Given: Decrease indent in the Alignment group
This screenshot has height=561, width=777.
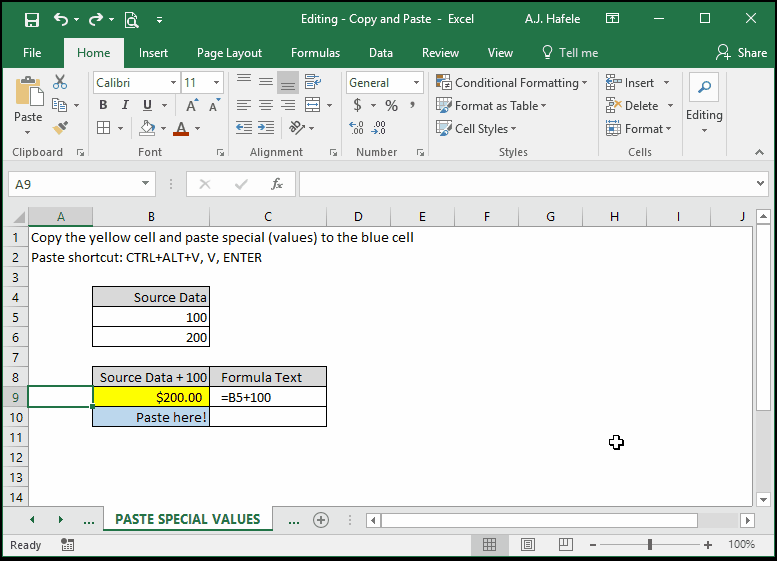Looking at the screenshot, I should point(244,128).
